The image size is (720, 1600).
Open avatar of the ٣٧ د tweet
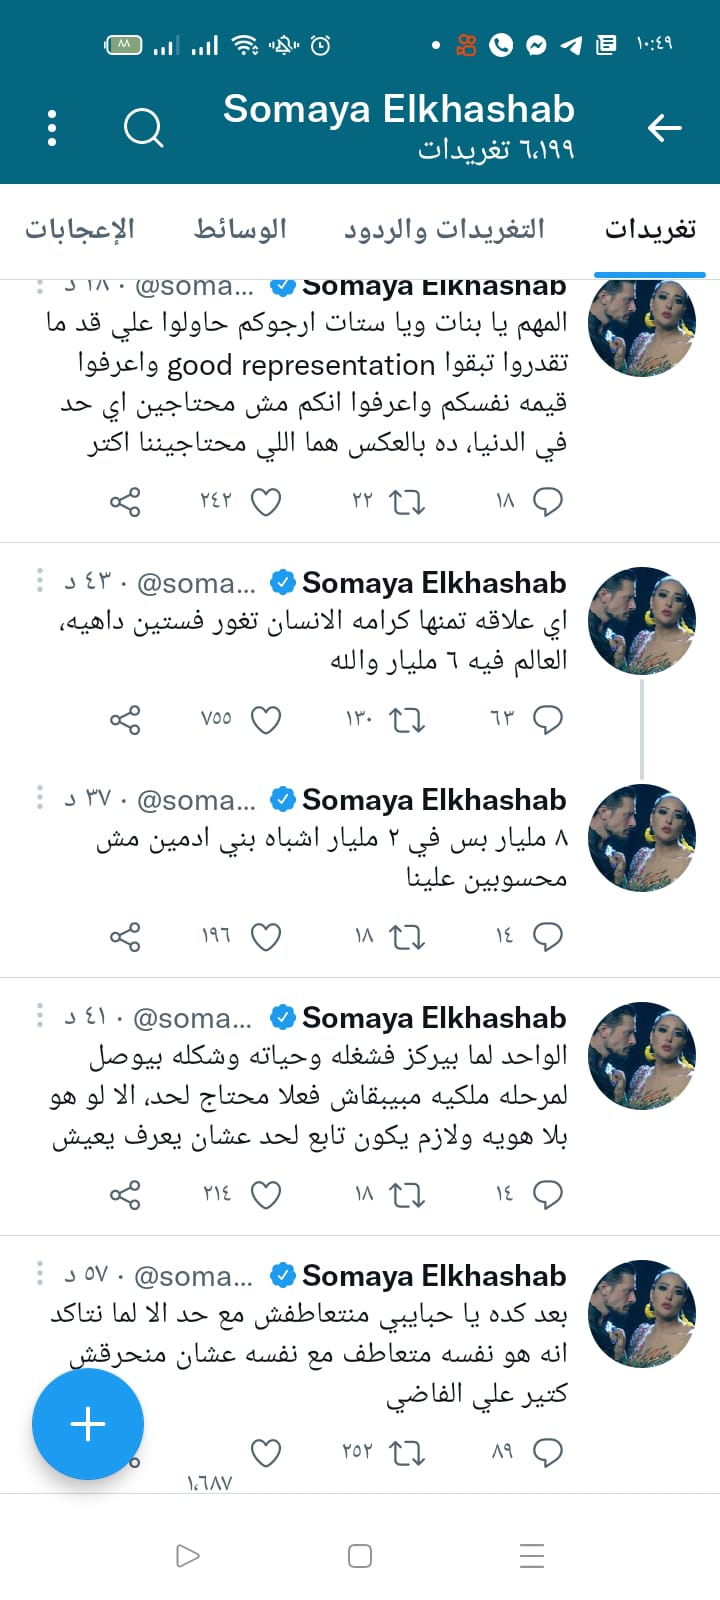[641, 838]
